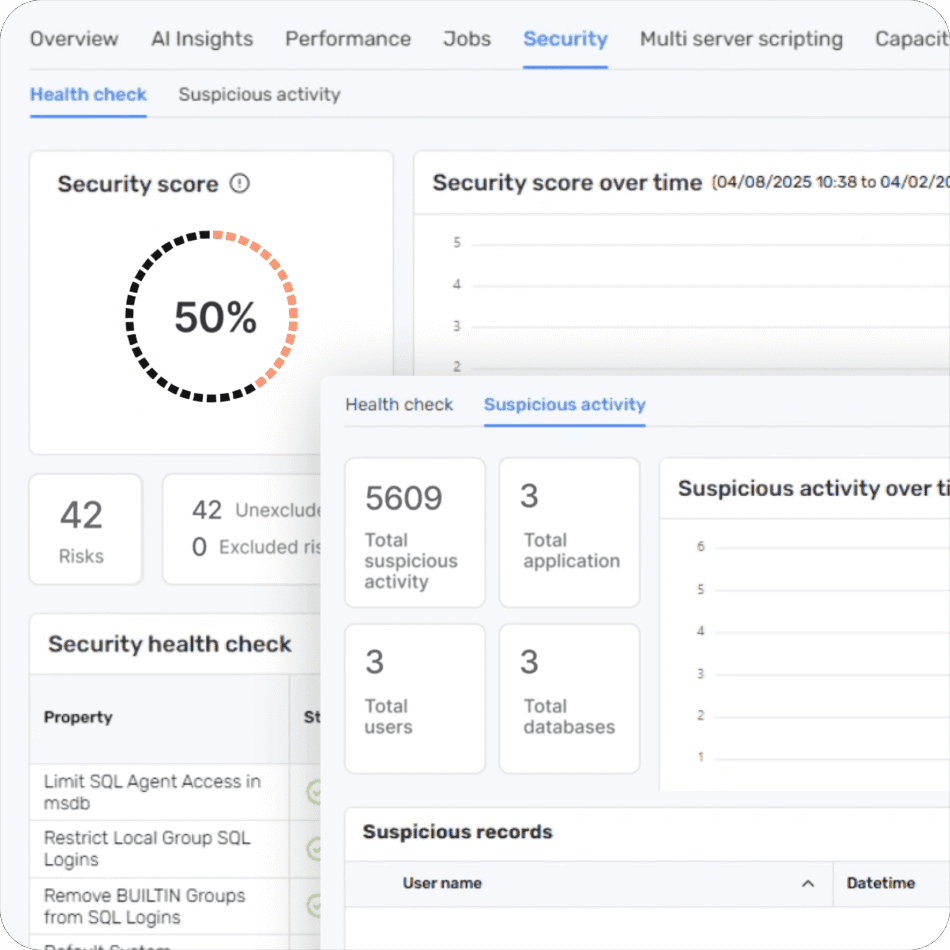Click status check icon for Restrict Local Group

[x=314, y=849]
